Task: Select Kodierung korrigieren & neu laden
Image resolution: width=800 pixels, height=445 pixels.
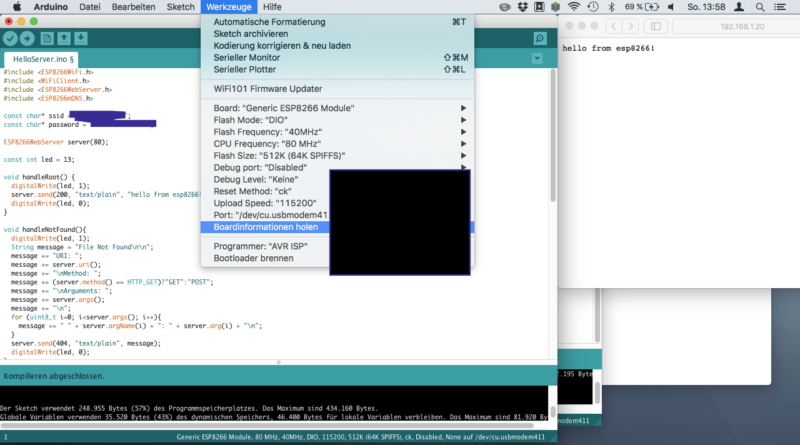Action: coord(337,45)
